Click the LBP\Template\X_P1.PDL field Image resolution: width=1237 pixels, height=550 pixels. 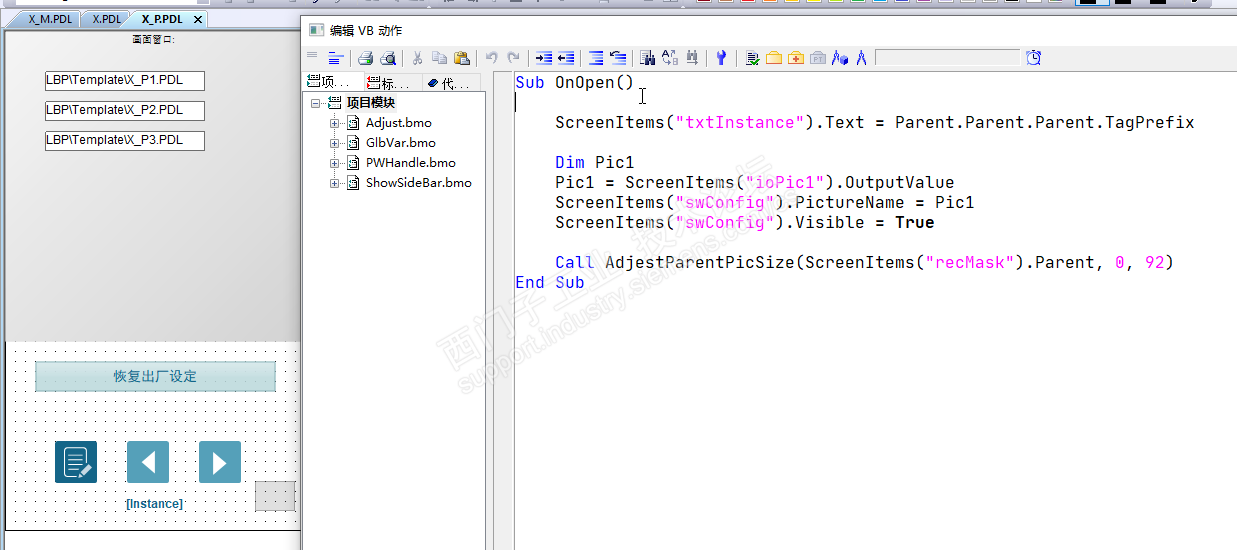[125, 81]
